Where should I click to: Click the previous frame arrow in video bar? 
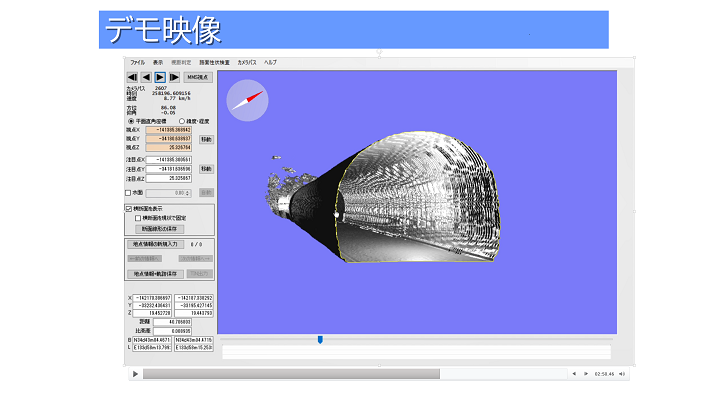(x=573, y=374)
